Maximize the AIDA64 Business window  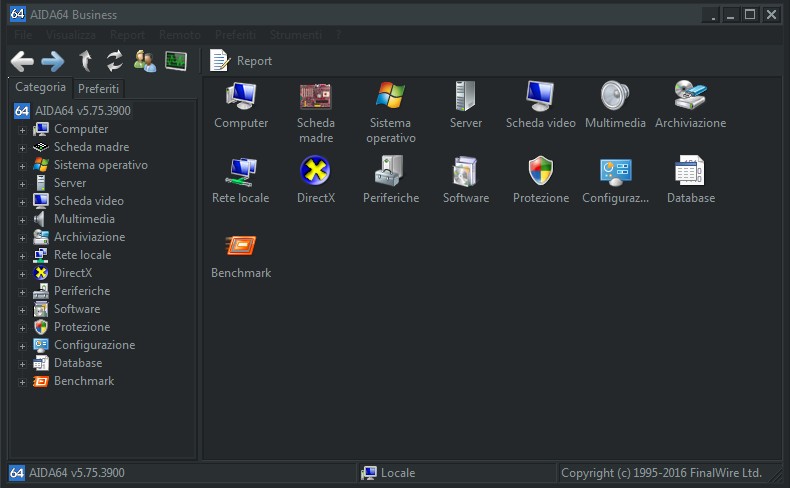click(x=750, y=15)
